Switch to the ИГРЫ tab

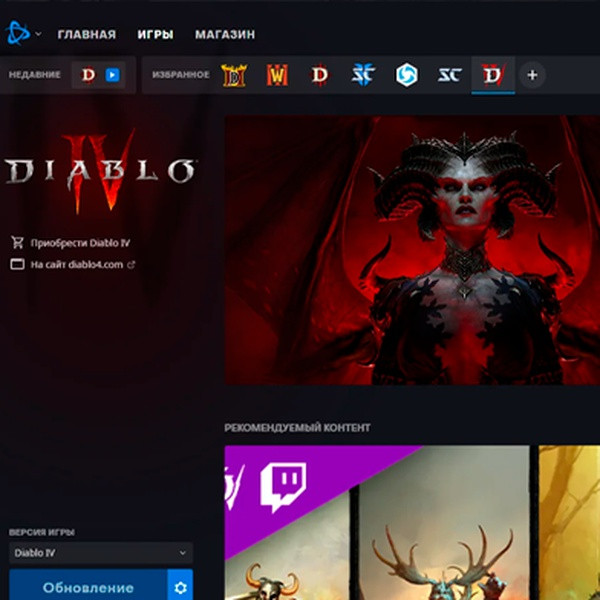(x=155, y=34)
